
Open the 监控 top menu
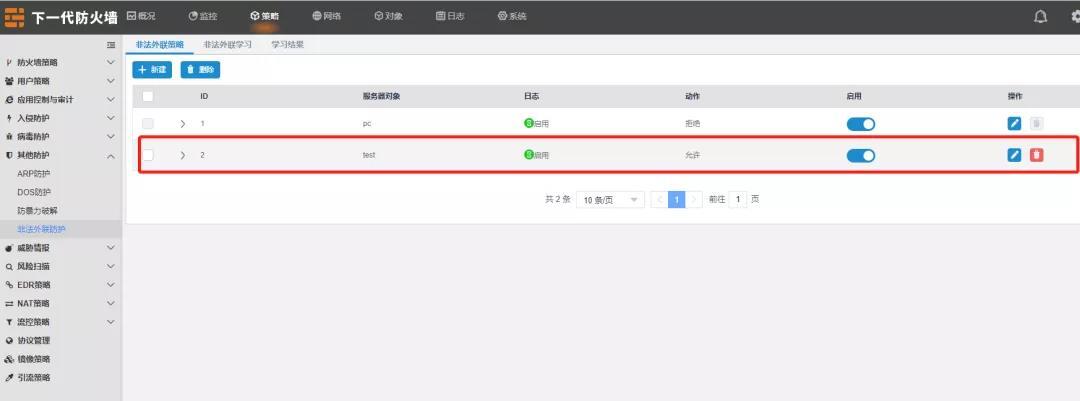click(202, 16)
